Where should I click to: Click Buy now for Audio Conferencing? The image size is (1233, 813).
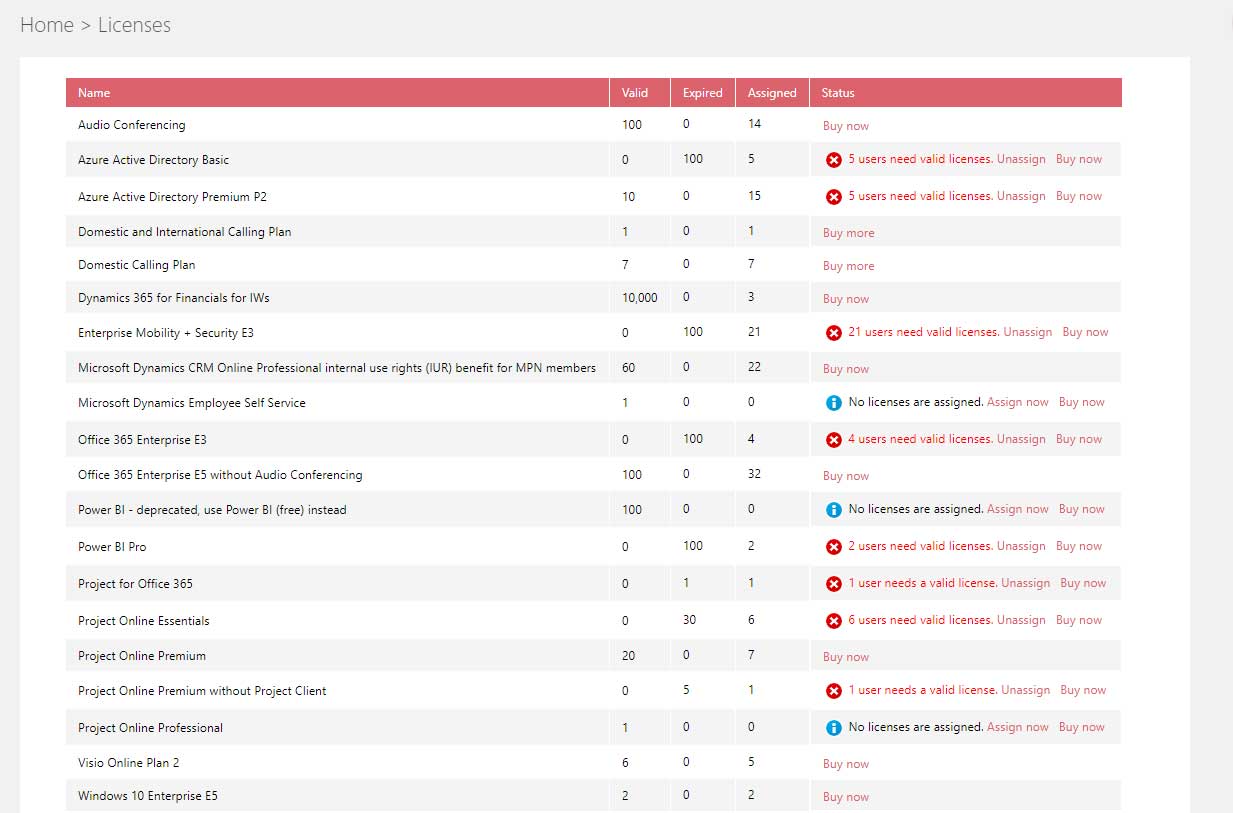coord(845,126)
